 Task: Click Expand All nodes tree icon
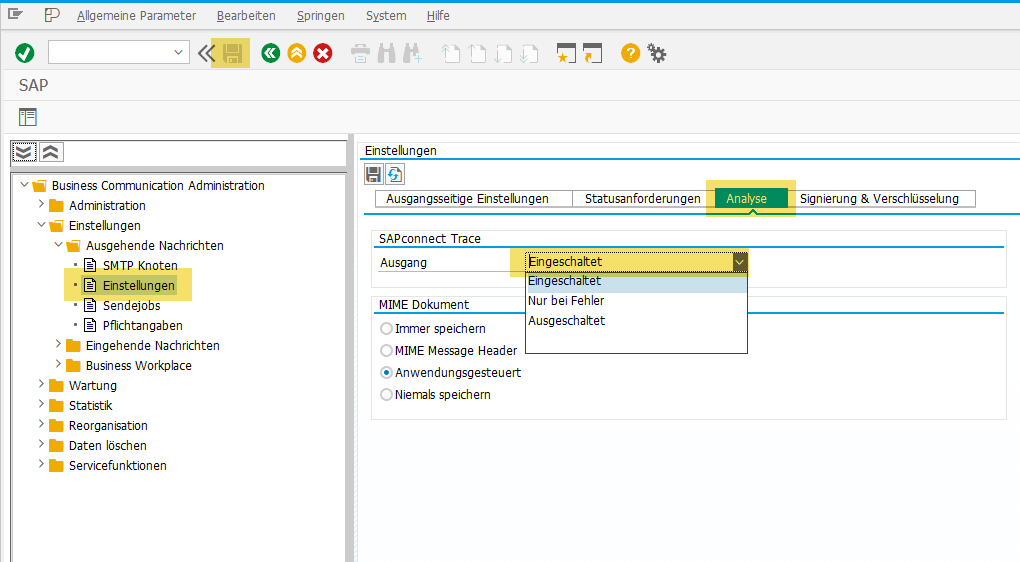coord(24,152)
